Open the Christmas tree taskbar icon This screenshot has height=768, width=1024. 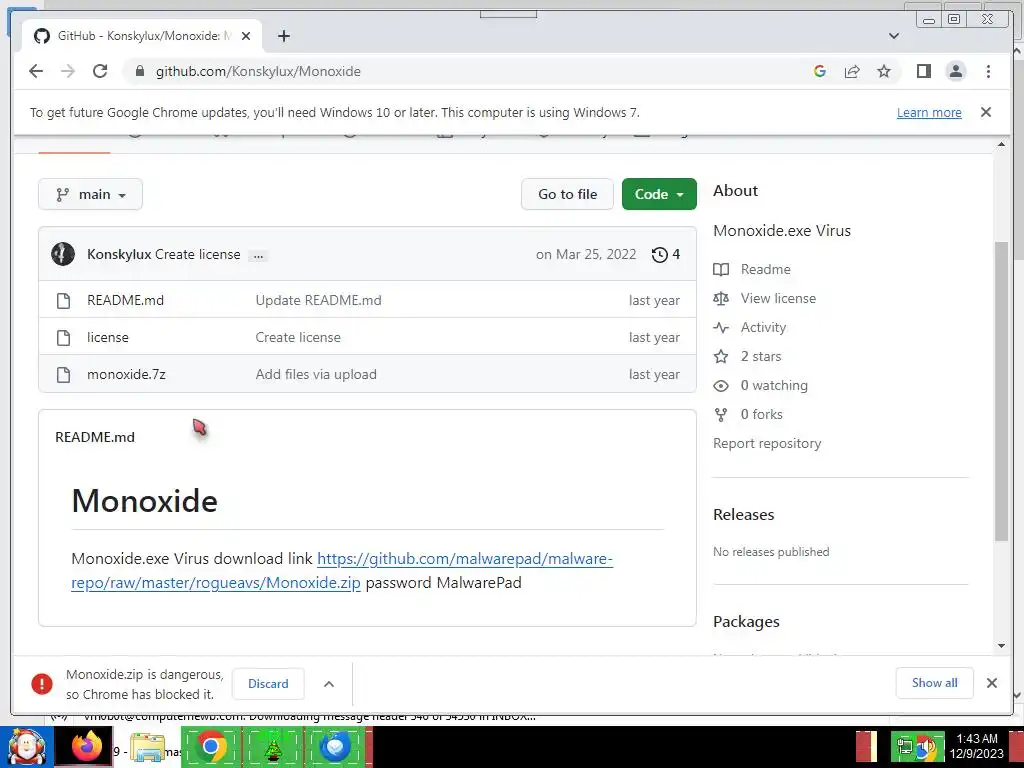click(x=272, y=748)
